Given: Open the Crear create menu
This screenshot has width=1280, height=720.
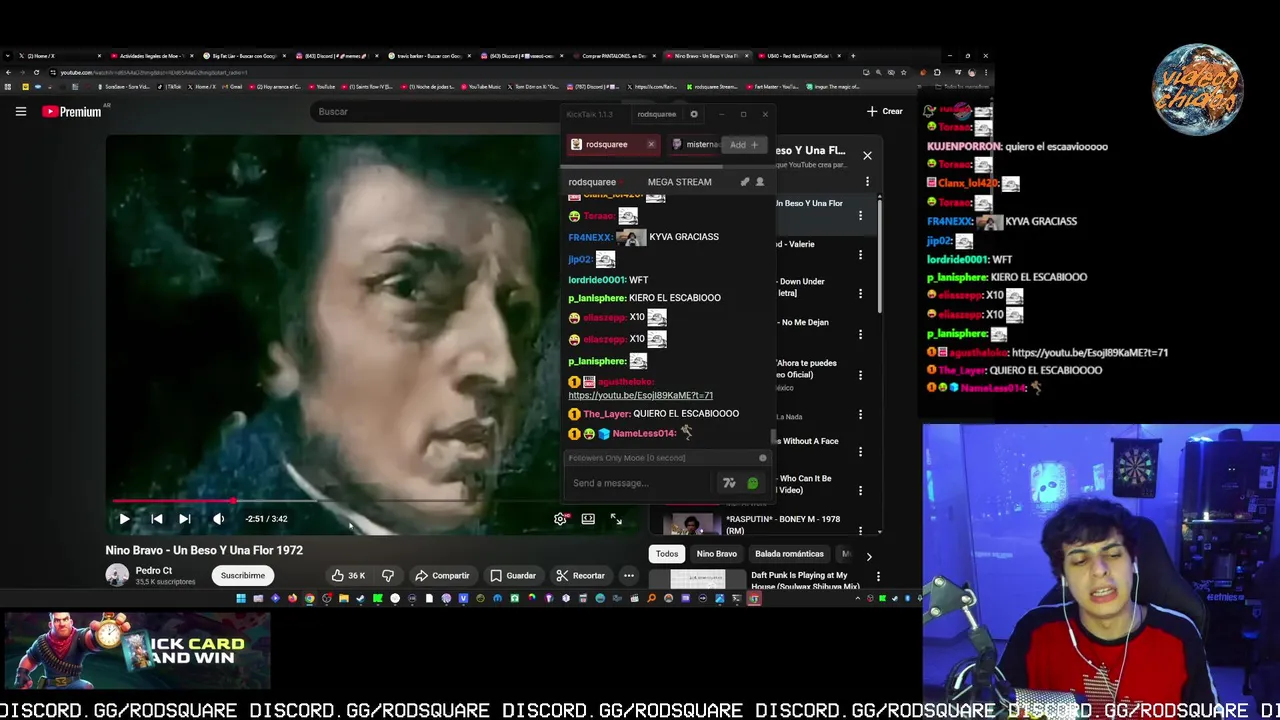Looking at the screenshot, I should 885,111.
